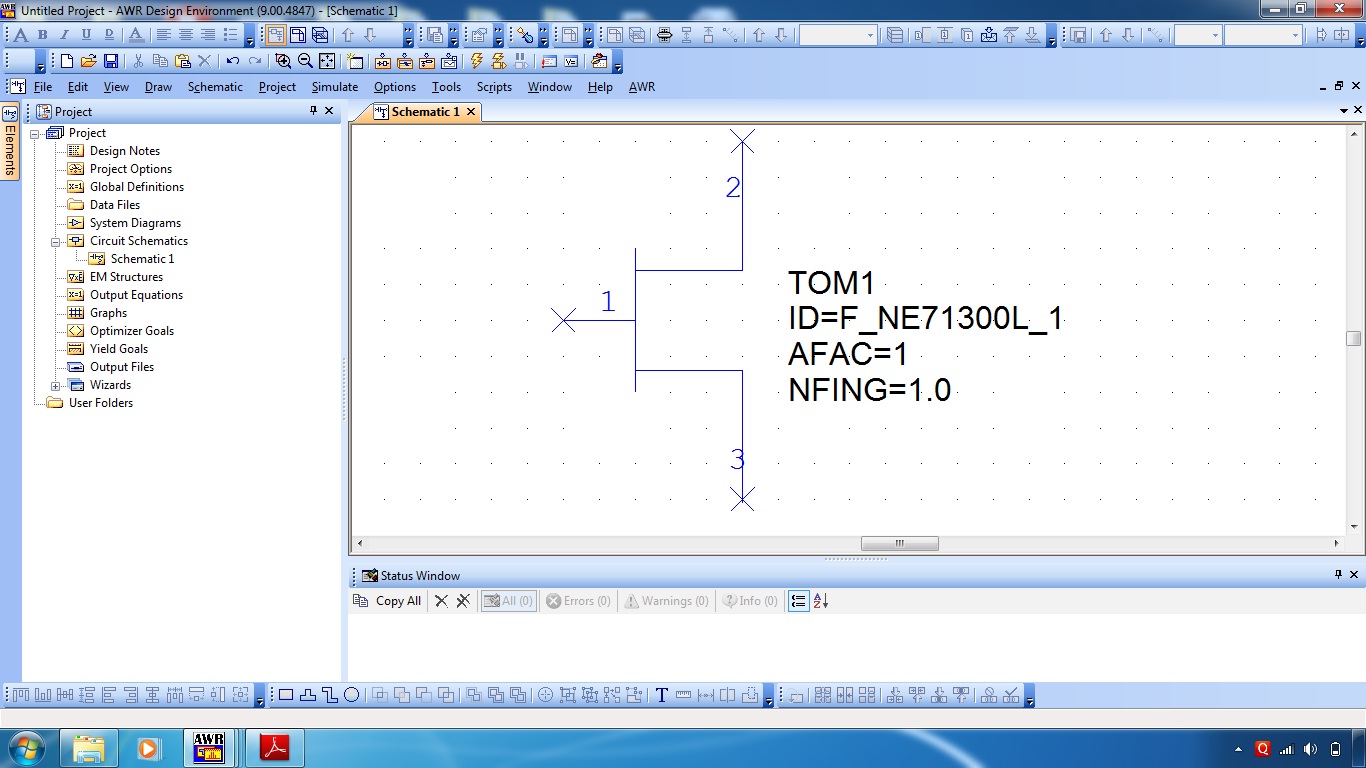Click node 1 gate terminal of transistor
The image size is (1366, 768).
[x=564, y=320]
